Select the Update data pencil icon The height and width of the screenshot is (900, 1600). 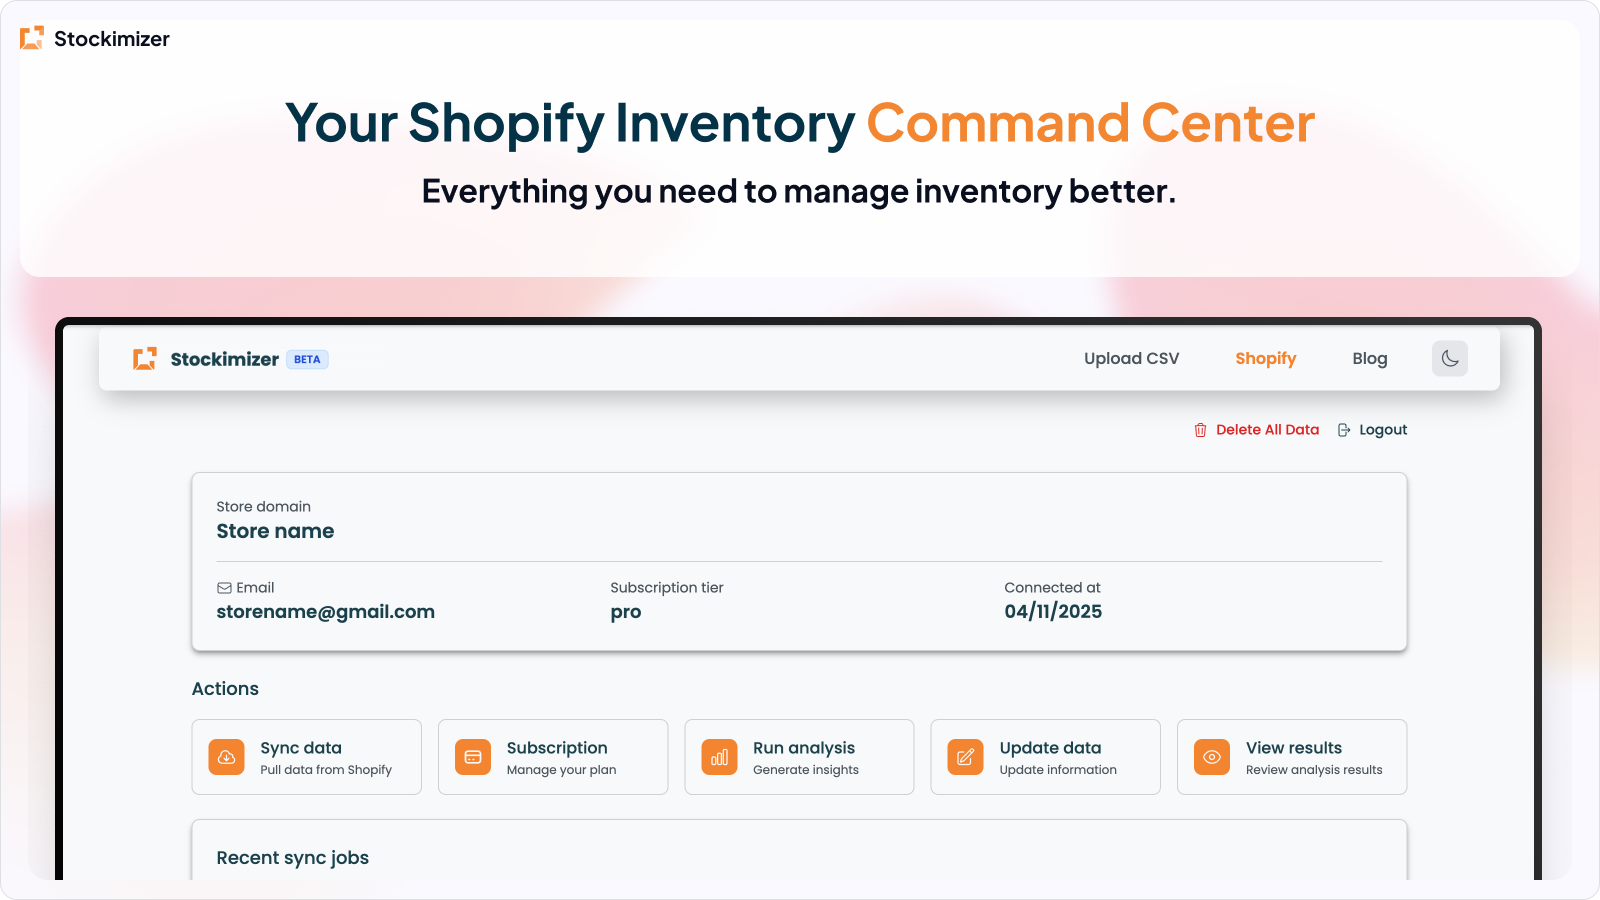click(x=964, y=757)
